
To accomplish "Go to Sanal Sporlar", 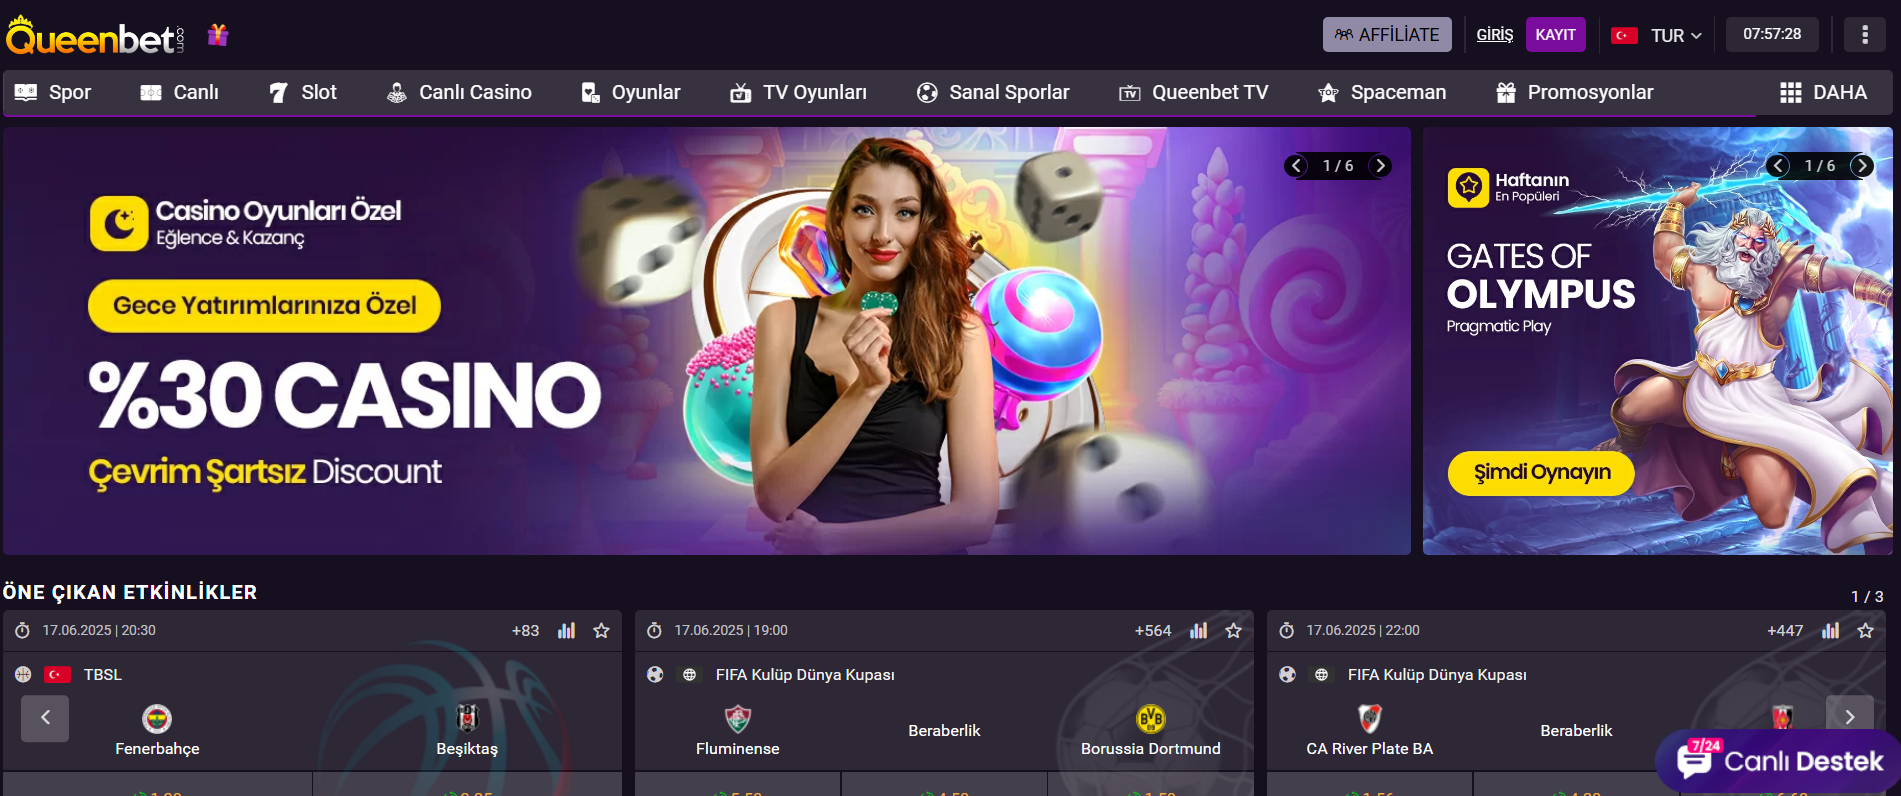I will coord(993,93).
